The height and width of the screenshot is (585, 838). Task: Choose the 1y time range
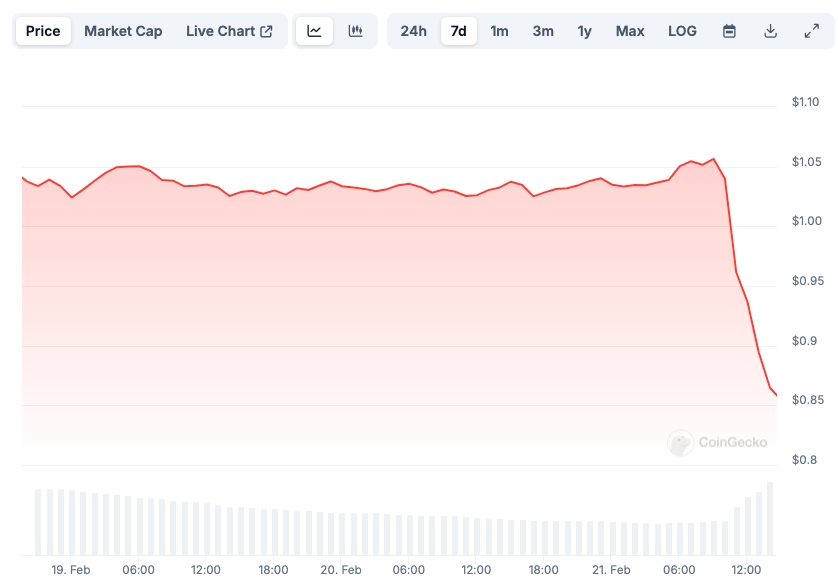click(x=584, y=31)
